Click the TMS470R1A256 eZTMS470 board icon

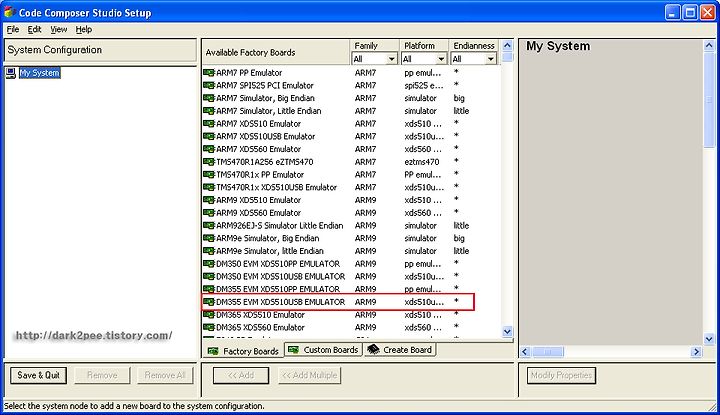(208, 162)
